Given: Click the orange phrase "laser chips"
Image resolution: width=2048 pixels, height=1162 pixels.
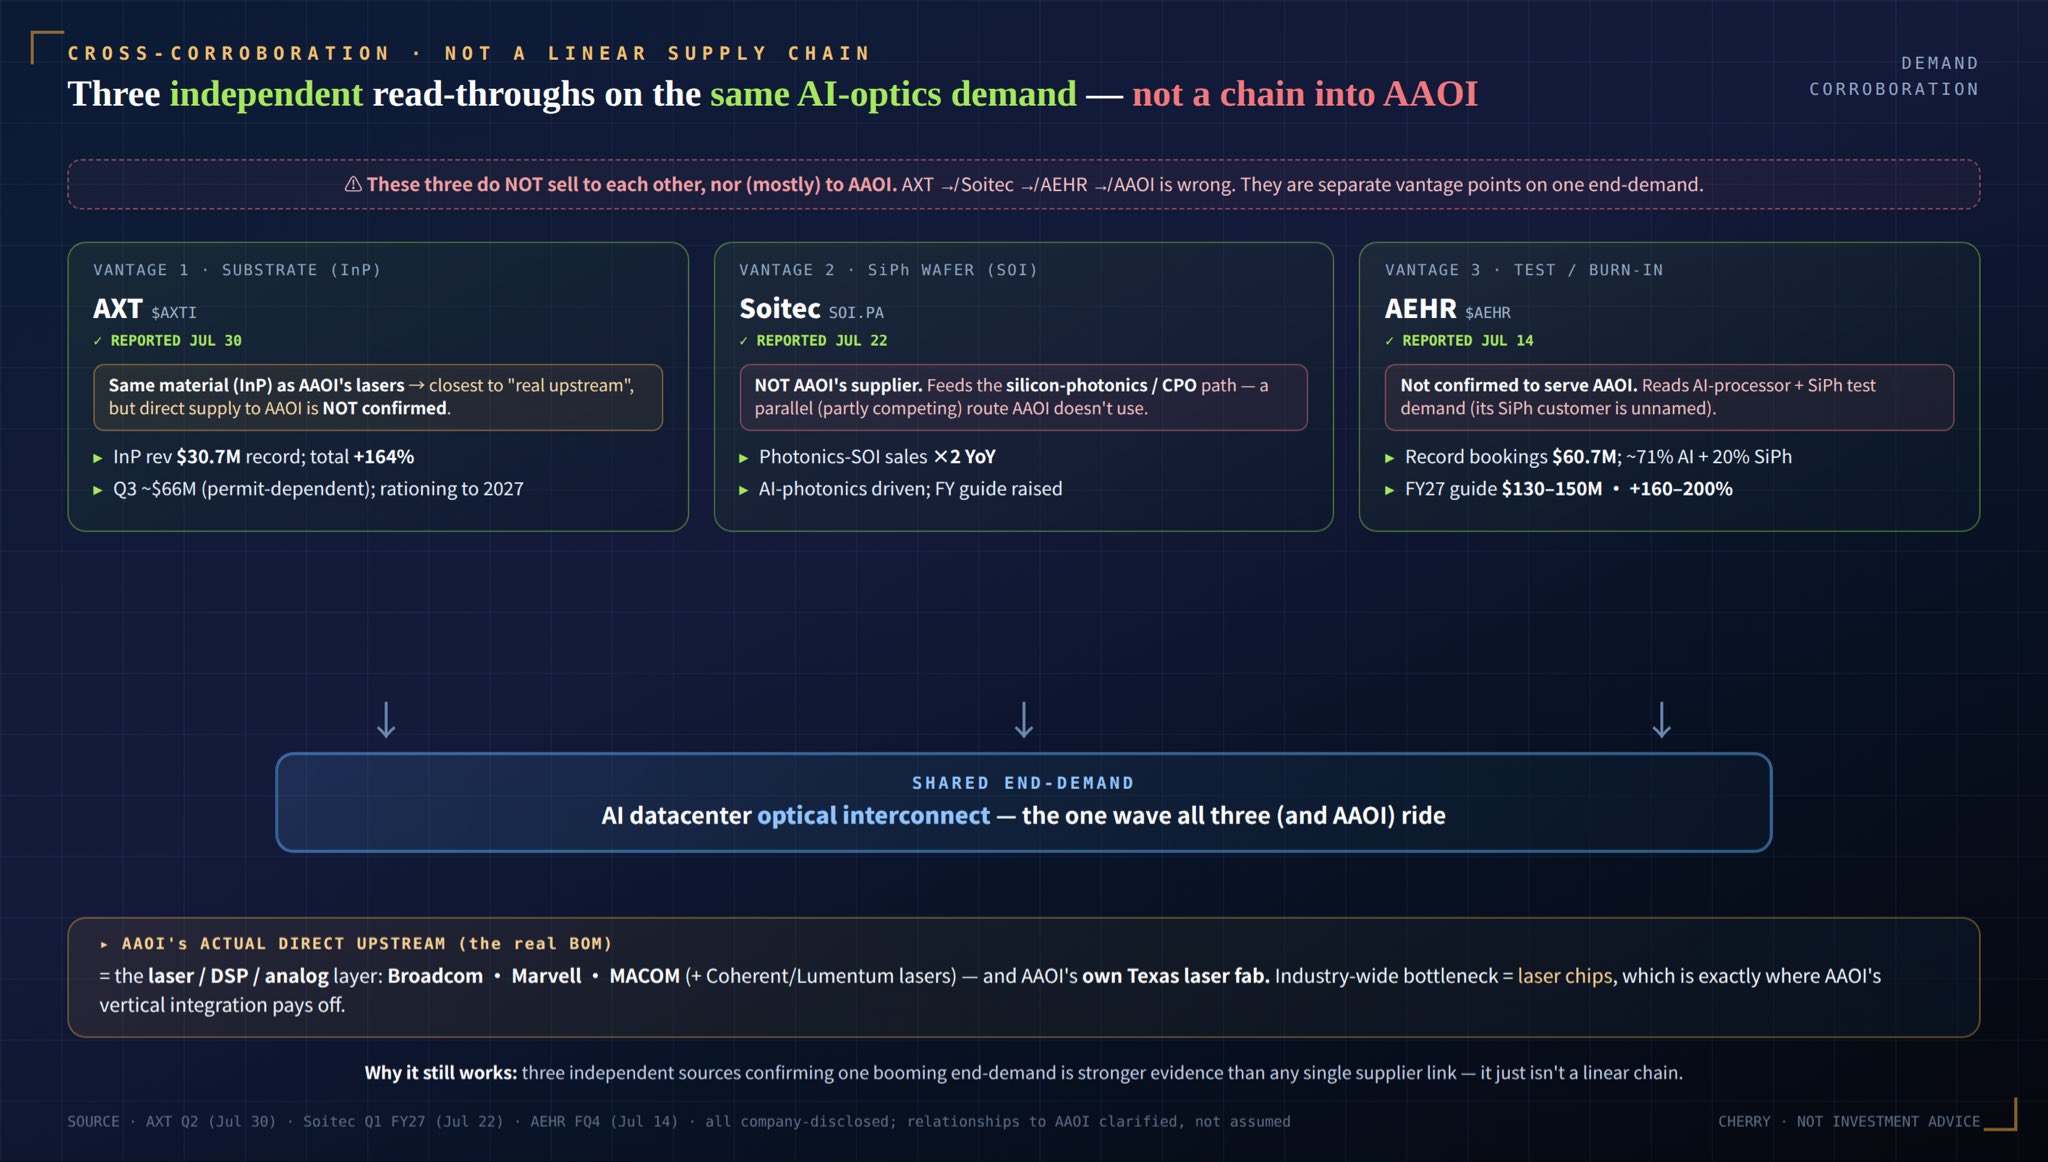Looking at the screenshot, I should 1565,976.
